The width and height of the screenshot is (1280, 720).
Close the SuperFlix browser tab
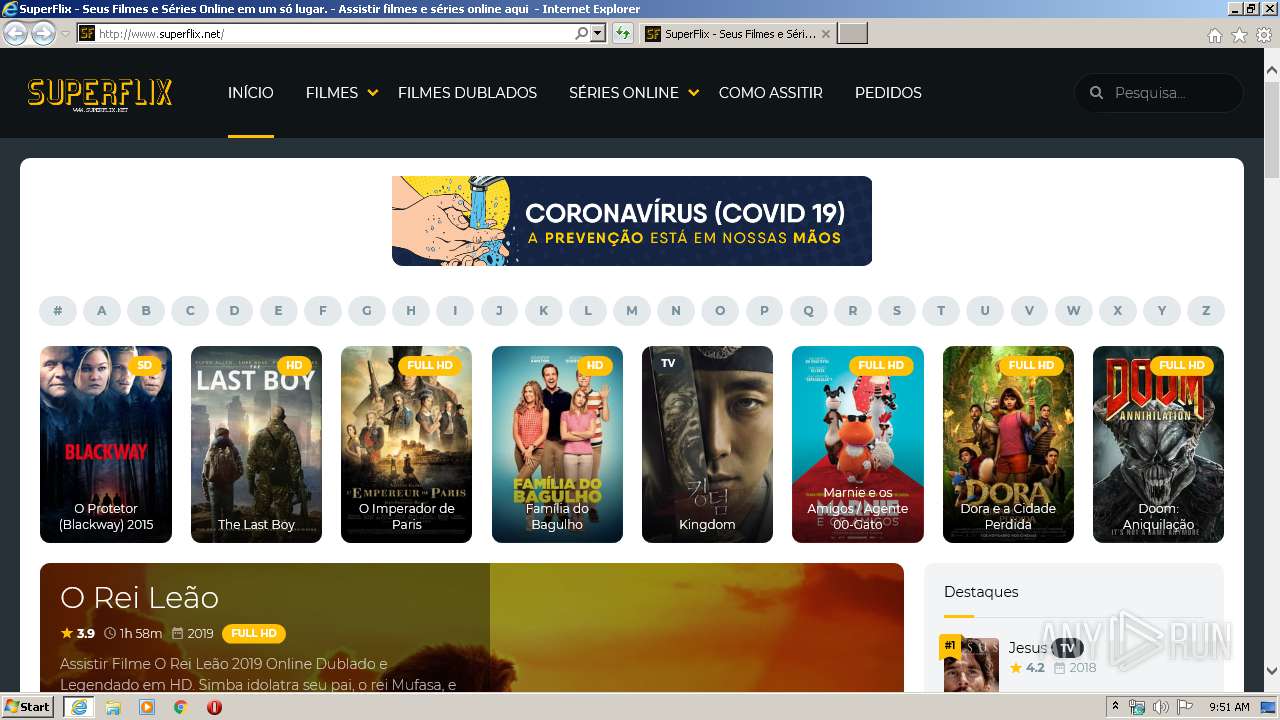click(x=825, y=34)
